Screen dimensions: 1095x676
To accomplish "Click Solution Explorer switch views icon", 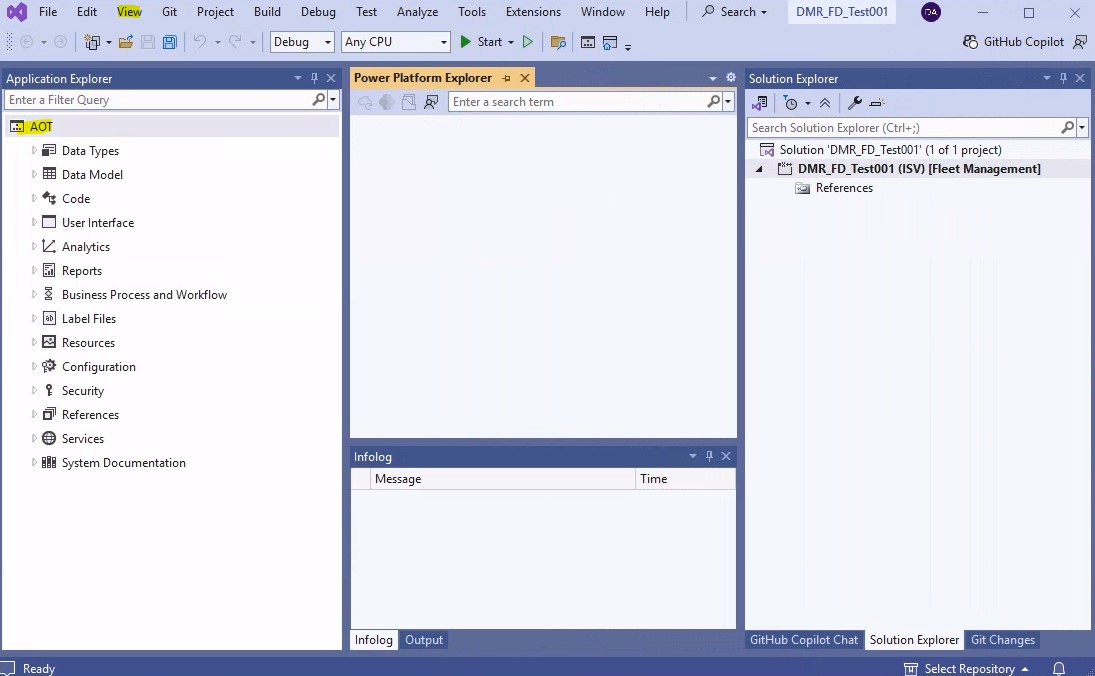I will point(760,103).
